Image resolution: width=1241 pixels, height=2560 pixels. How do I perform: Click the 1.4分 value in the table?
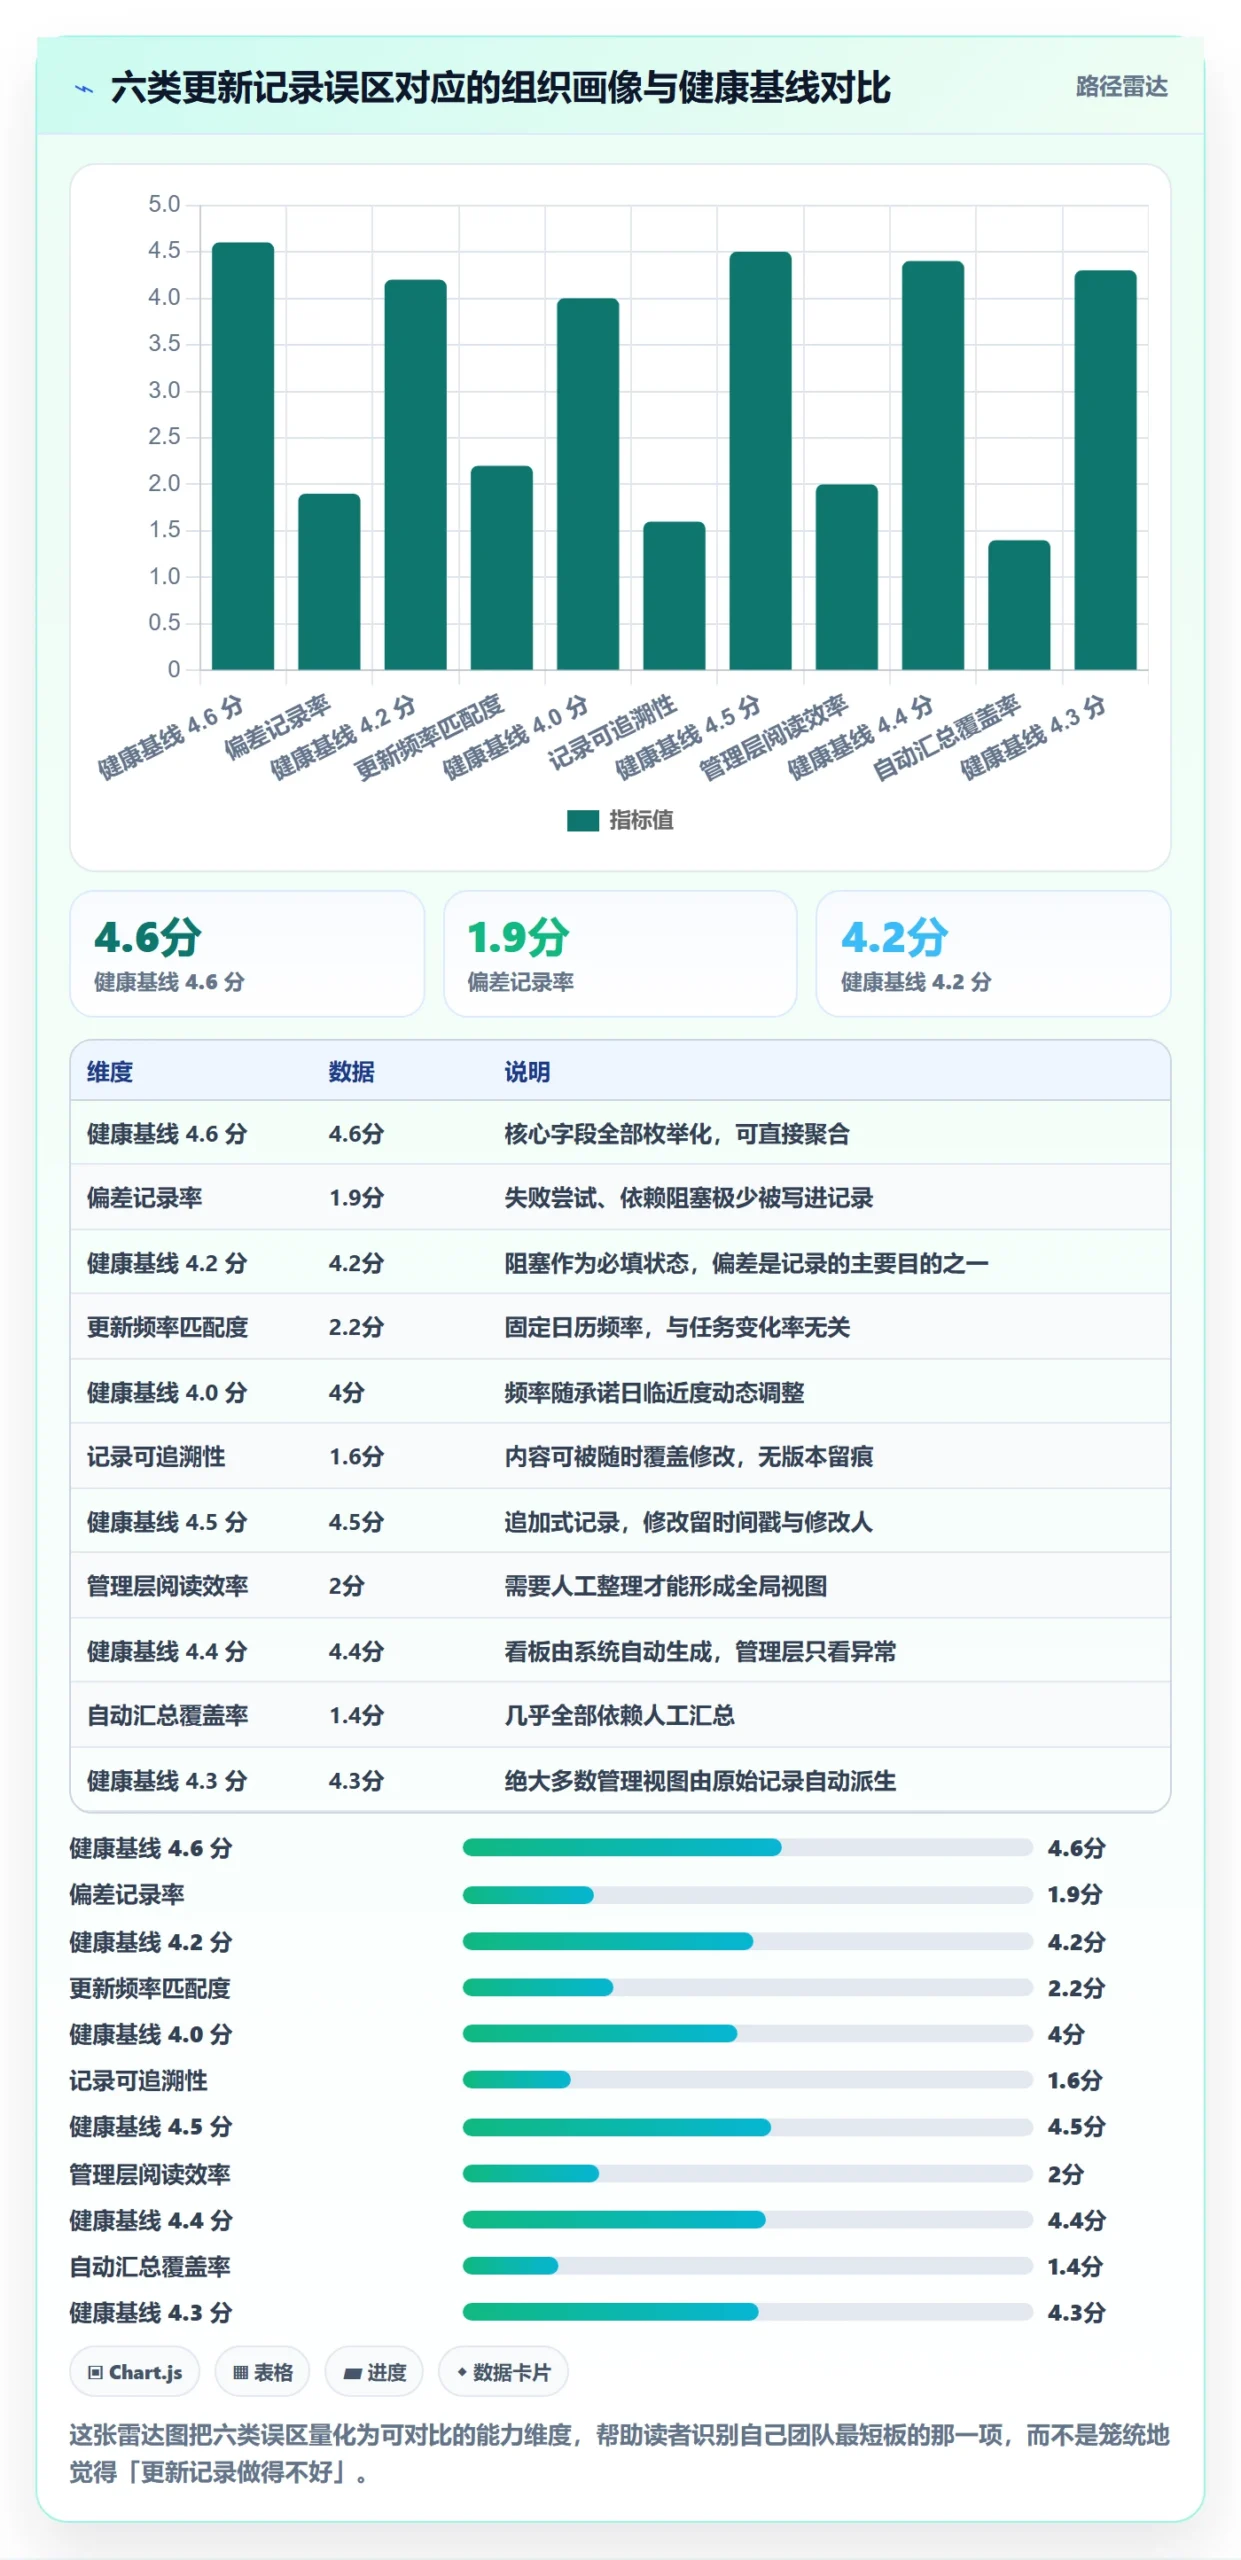(356, 1715)
